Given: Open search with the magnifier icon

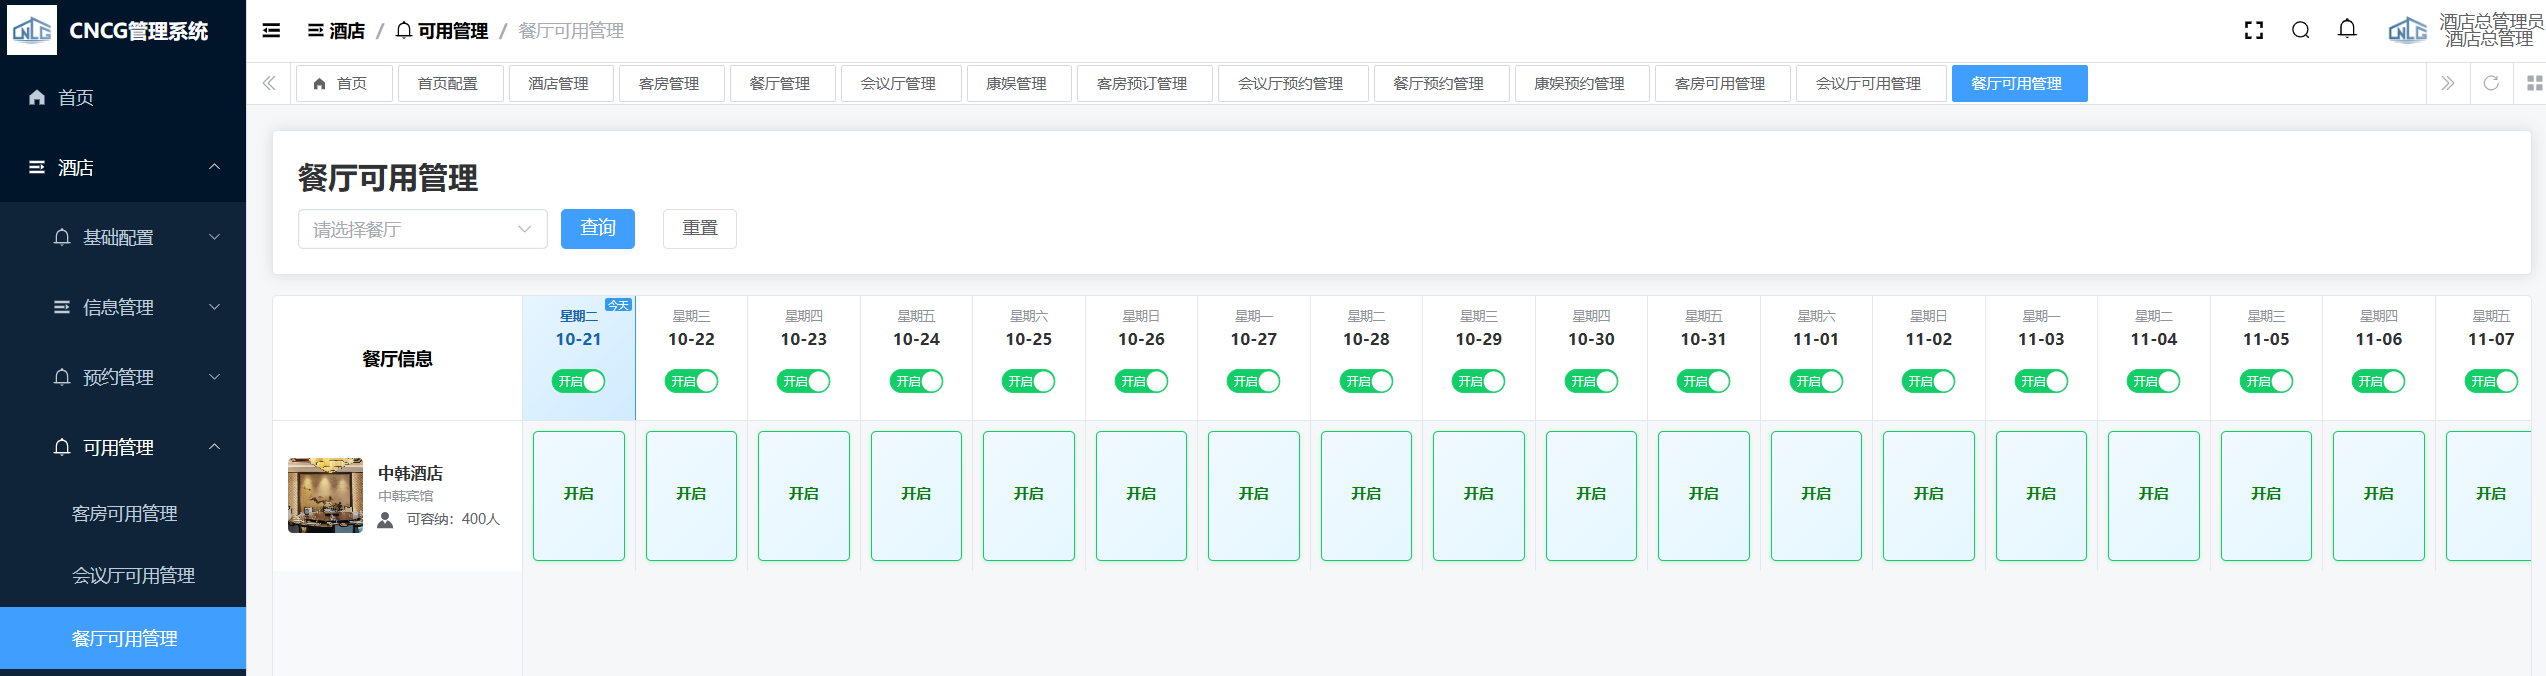Looking at the screenshot, I should click(2300, 31).
